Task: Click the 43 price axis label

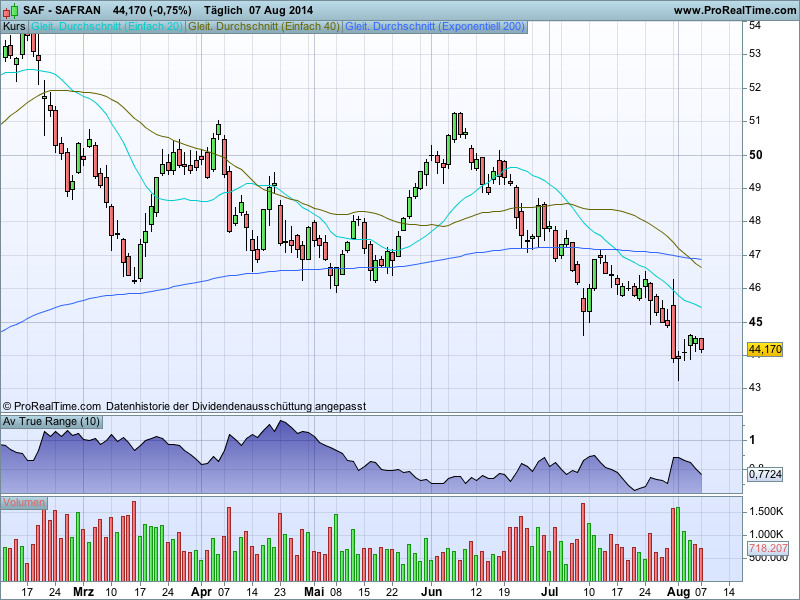Action: click(755, 387)
